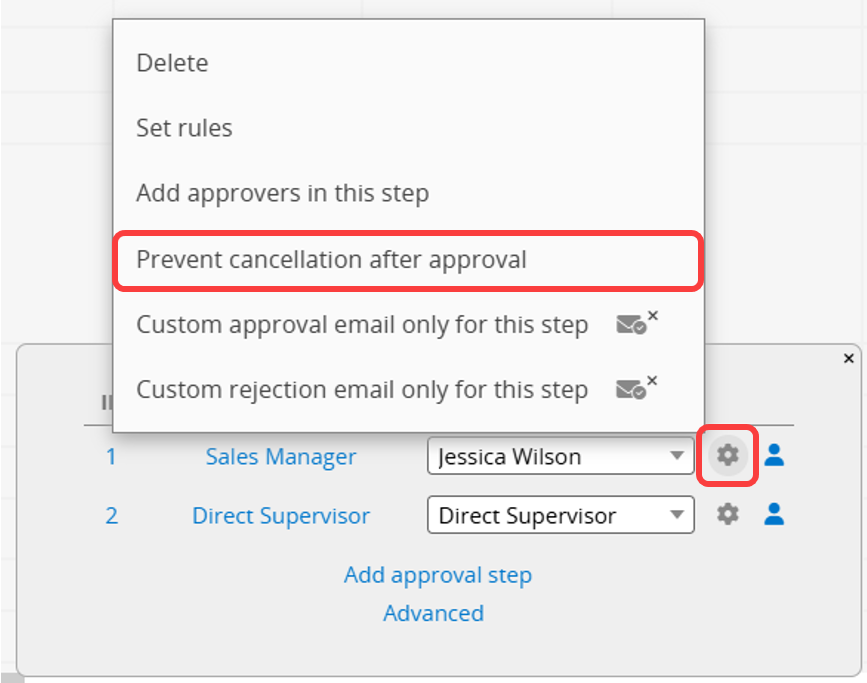Open settings gear for Direct Supervisor step
This screenshot has height=683, width=867.
[x=728, y=514]
